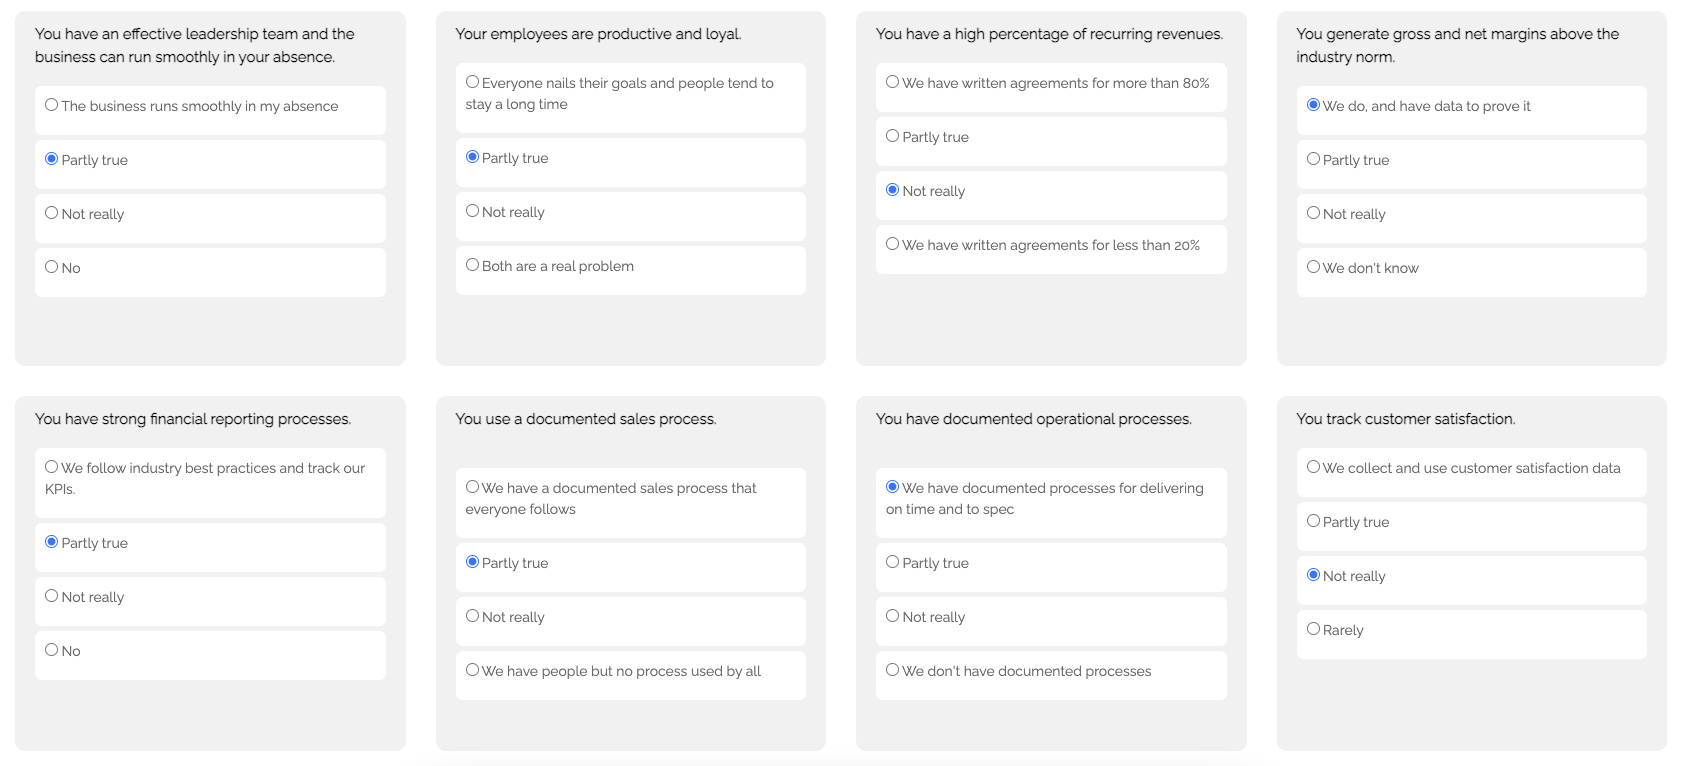
Task: Select 'The business runs smoothly in my absence'
Action: point(52,105)
